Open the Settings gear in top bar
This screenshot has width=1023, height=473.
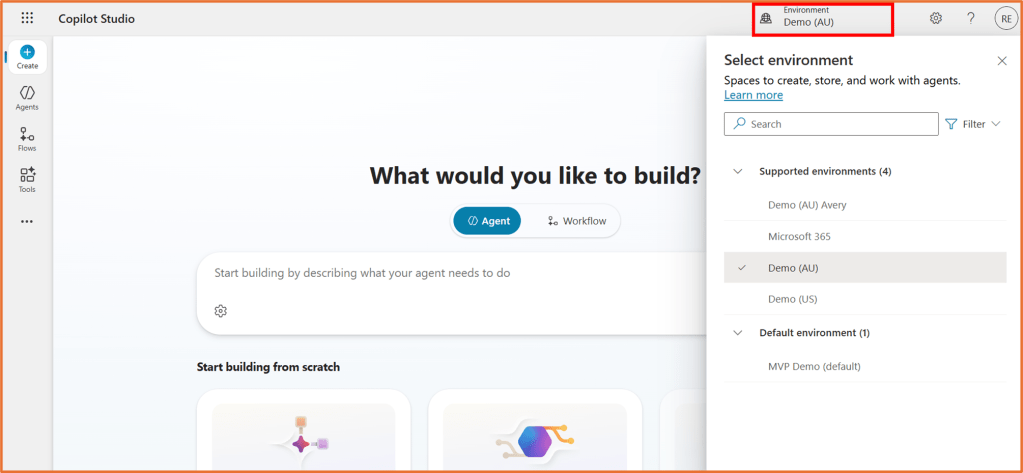pos(936,18)
